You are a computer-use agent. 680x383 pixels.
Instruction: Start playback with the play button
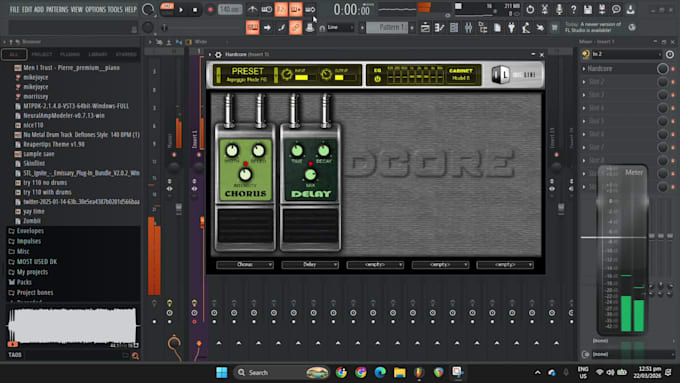[x=181, y=10]
